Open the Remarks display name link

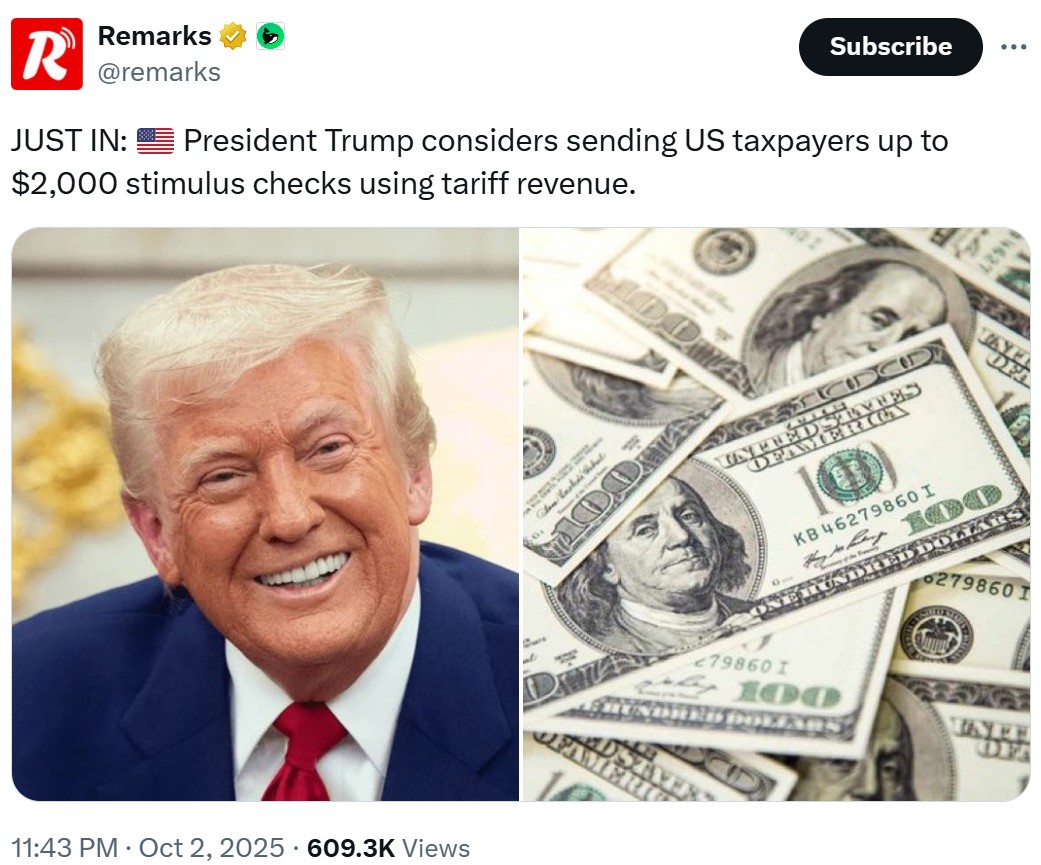[x=155, y=36]
